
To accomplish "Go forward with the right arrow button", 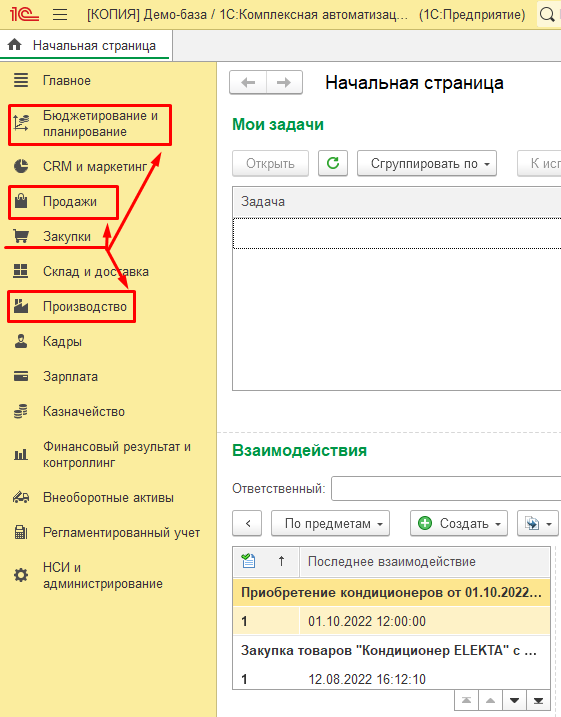I will [x=284, y=83].
